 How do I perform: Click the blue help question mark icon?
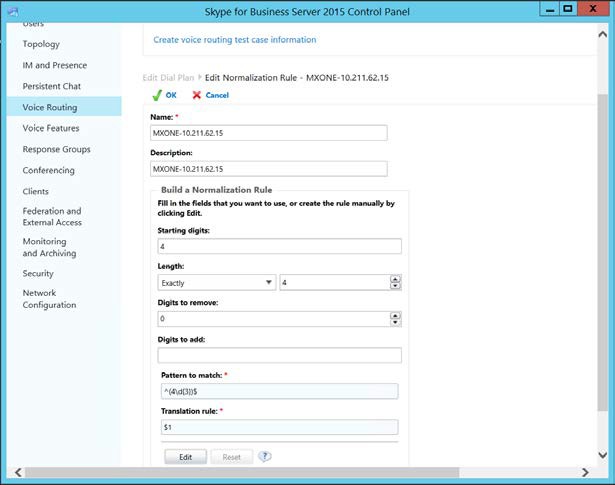coord(265,456)
